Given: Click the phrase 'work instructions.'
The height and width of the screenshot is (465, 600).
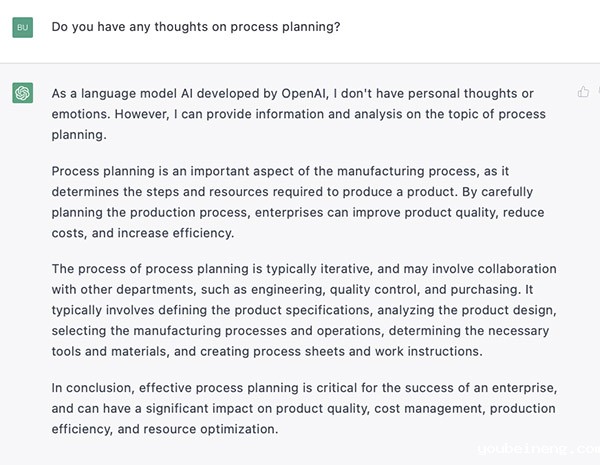Looking at the screenshot, I should point(429,351).
